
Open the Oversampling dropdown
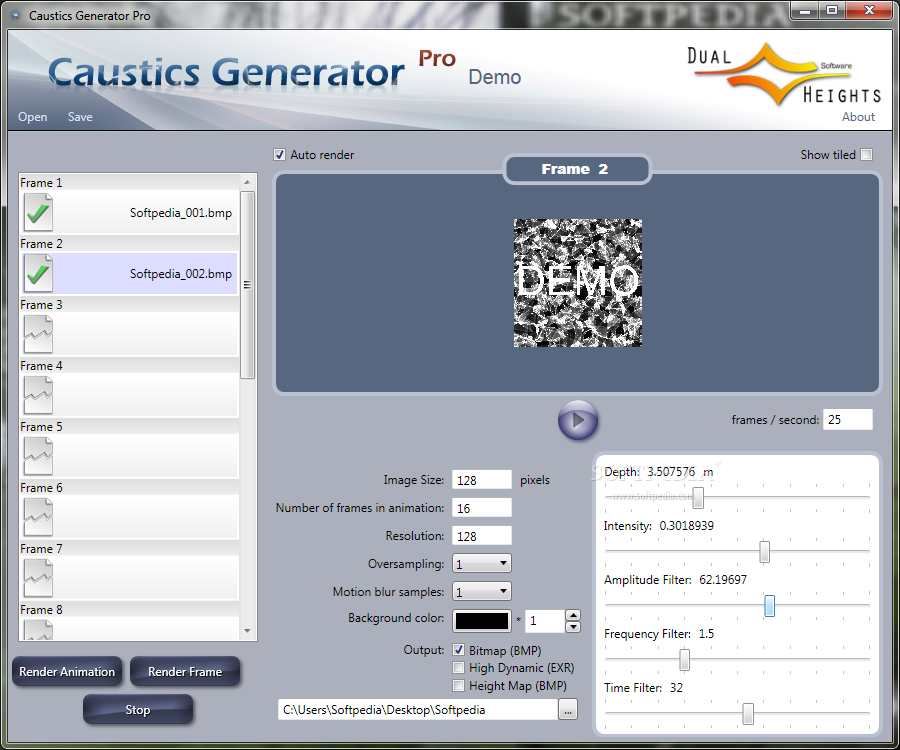pyautogui.click(x=482, y=564)
